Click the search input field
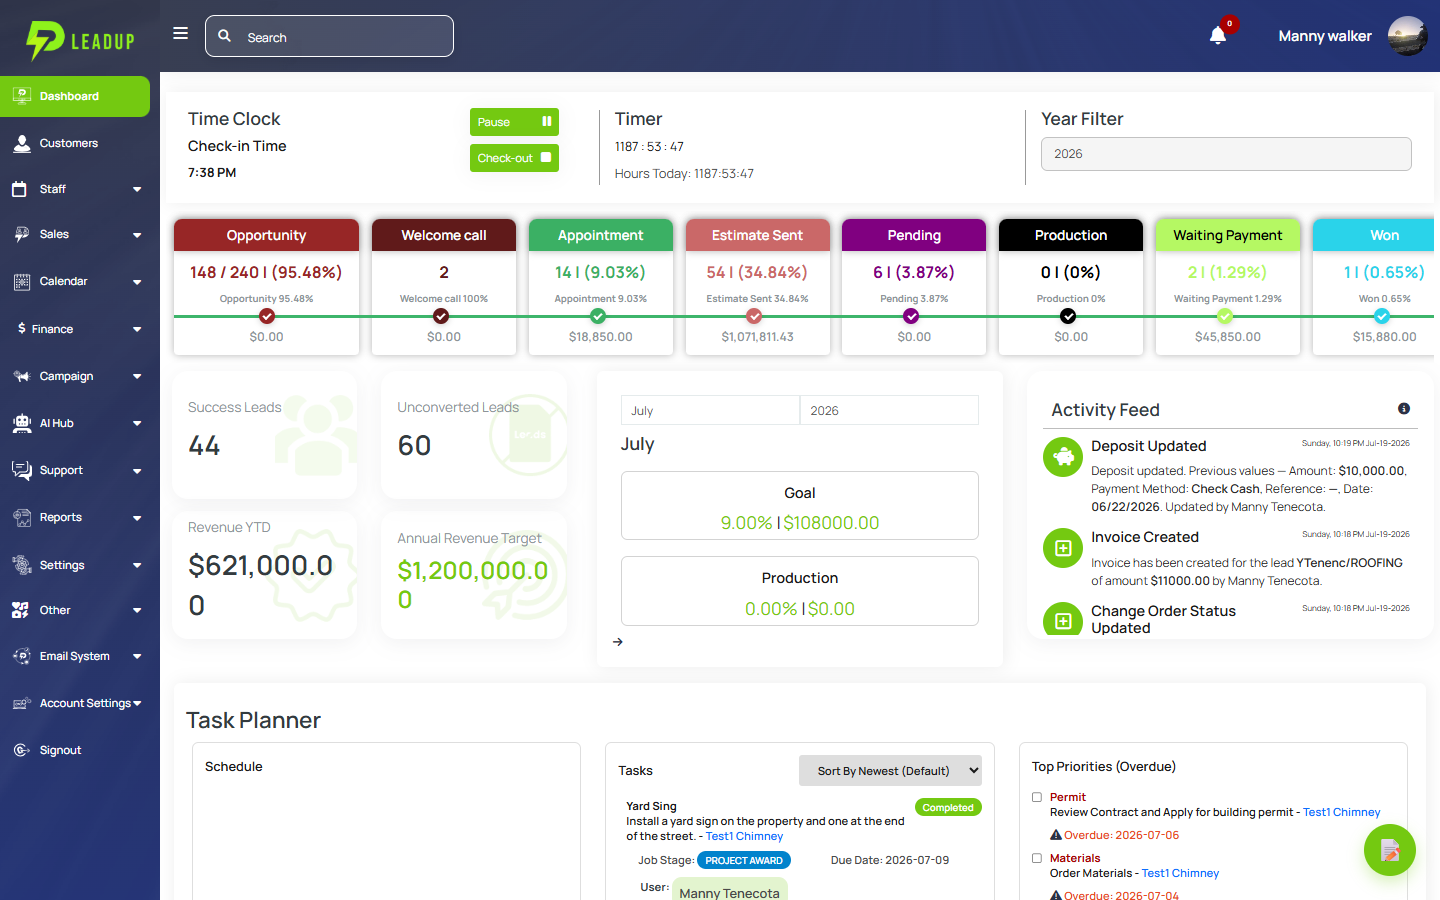 pyautogui.click(x=329, y=36)
